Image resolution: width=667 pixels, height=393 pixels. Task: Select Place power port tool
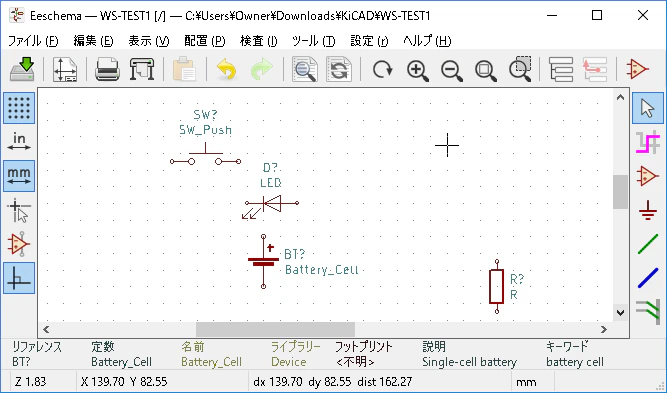pyautogui.click(x=647, y=210)
